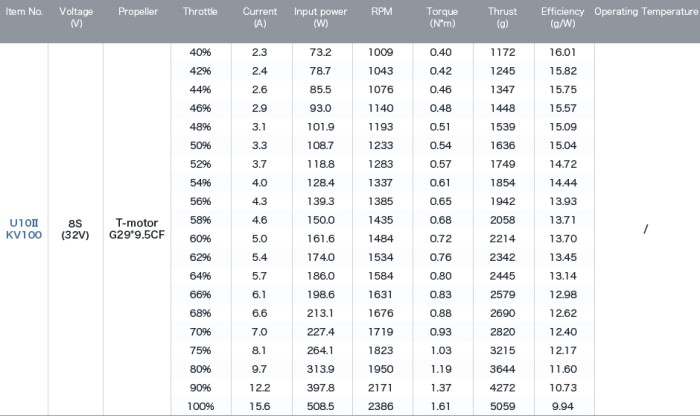Select the 50% throttle cell

coord(200,146)
